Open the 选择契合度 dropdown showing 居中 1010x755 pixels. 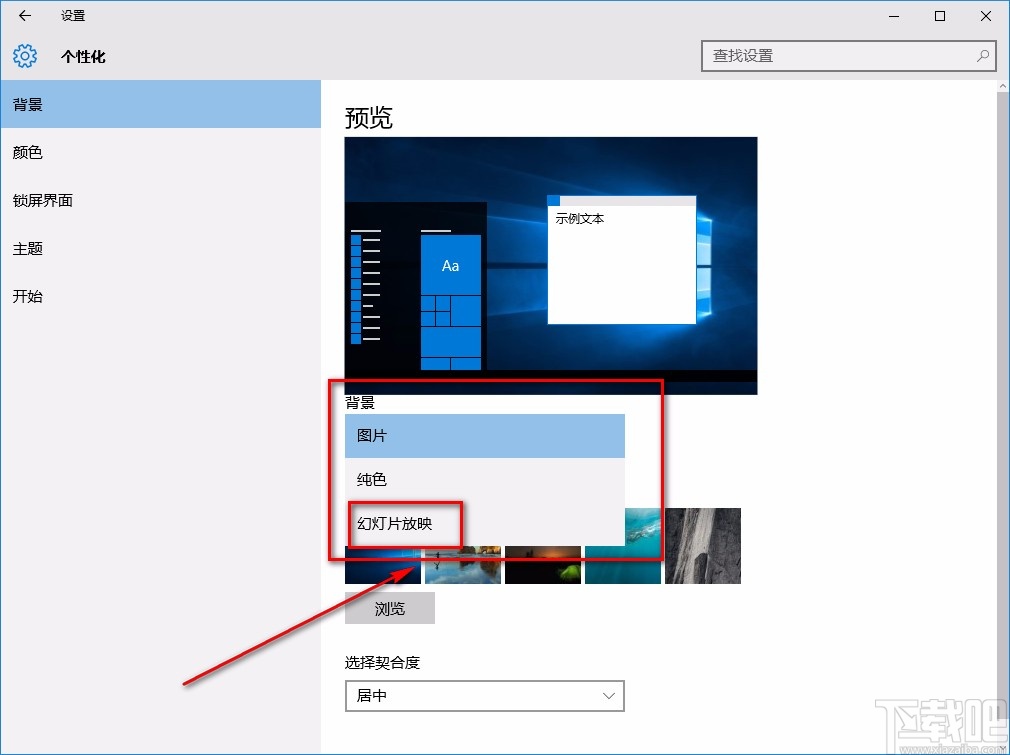pyautogui.click(x=484, y=696)
